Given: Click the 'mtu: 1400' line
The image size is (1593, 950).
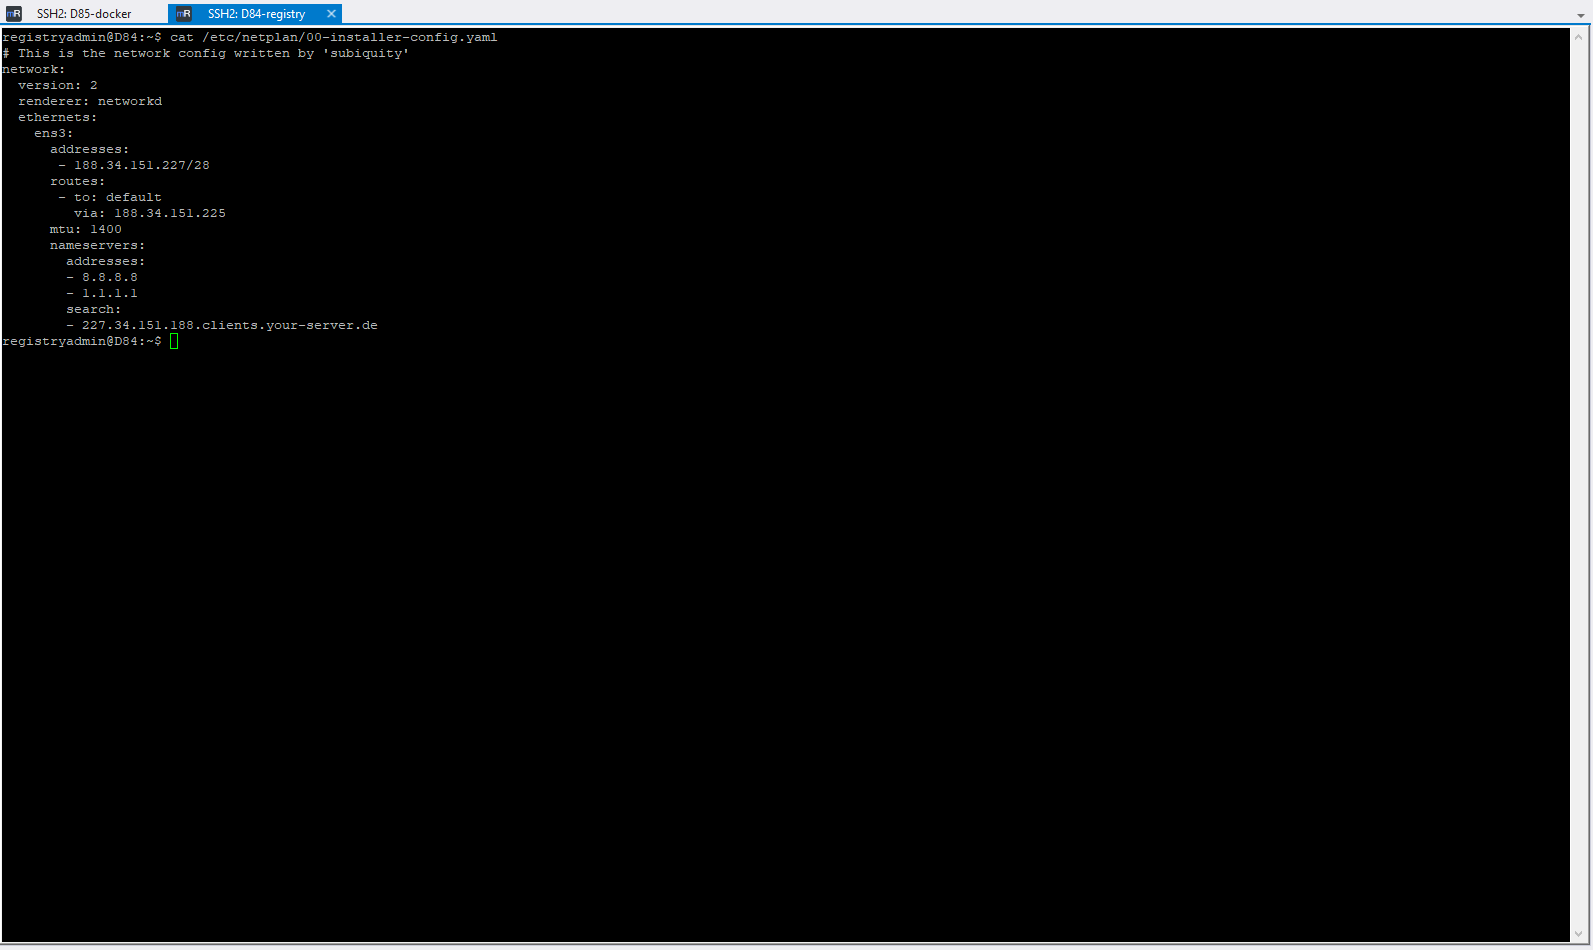Looking at the screenshot, I should 86,229.
